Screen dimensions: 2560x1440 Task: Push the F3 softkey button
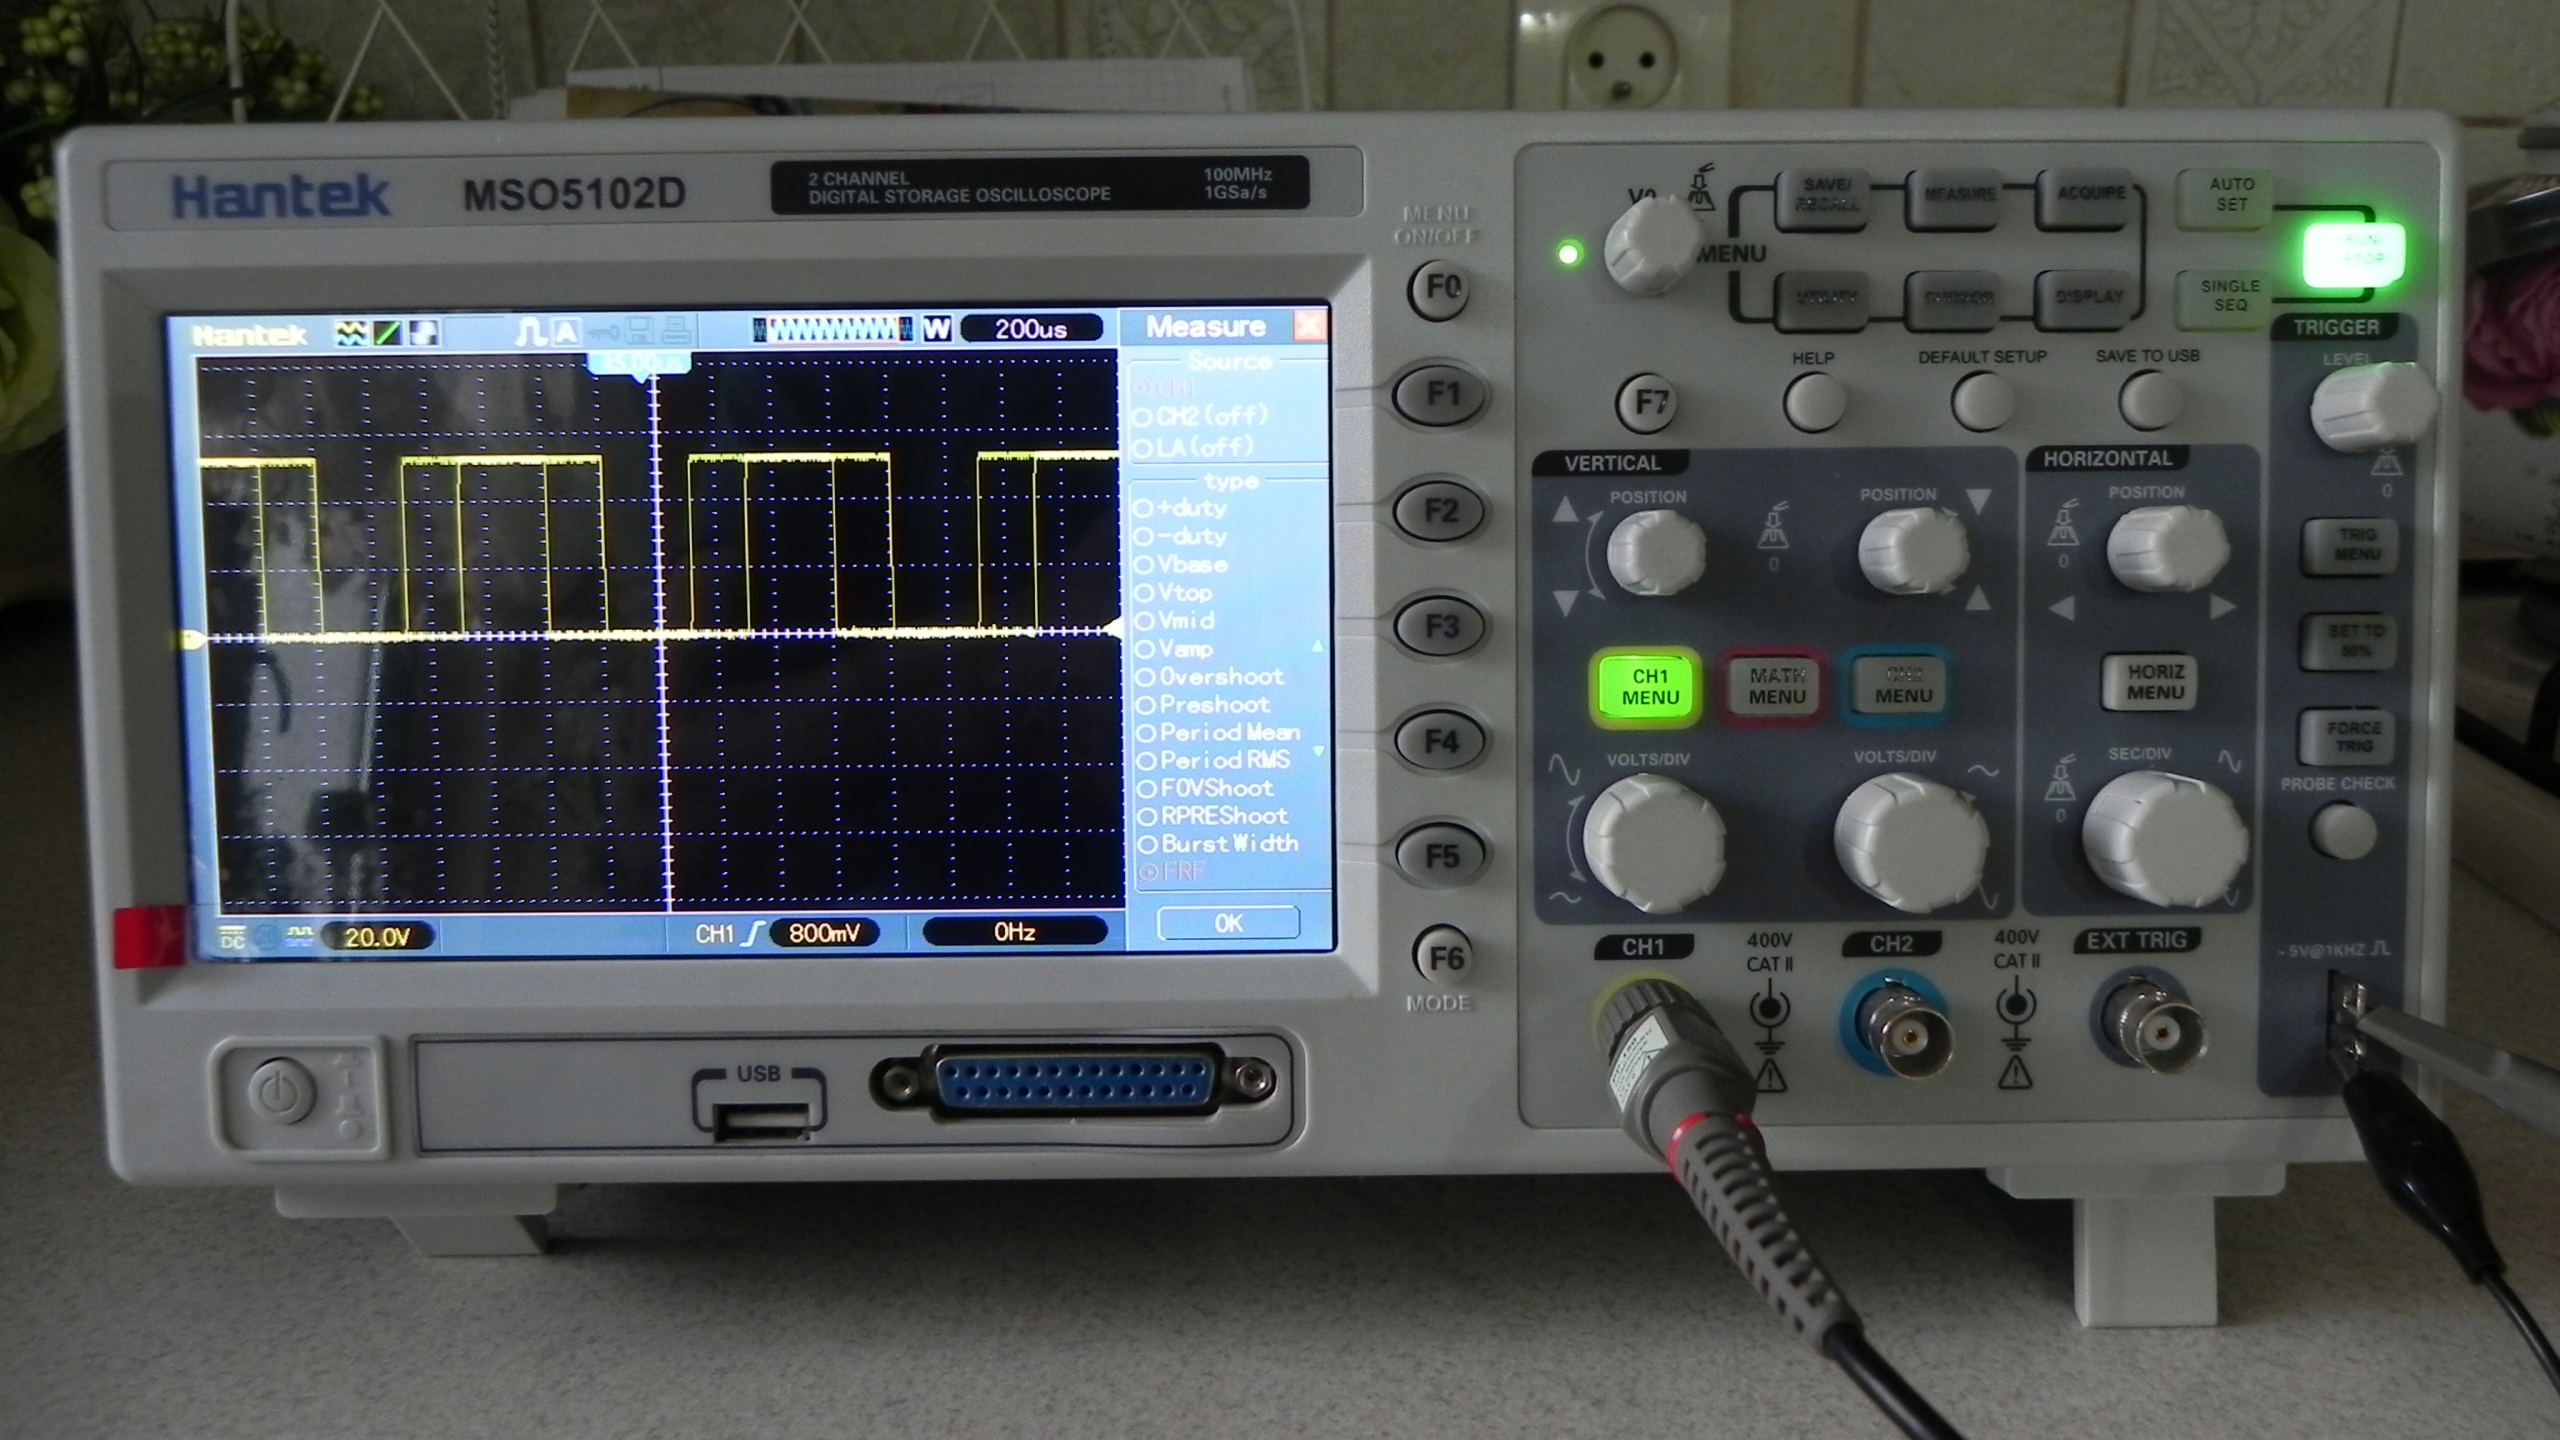(x=1441, y=627)
